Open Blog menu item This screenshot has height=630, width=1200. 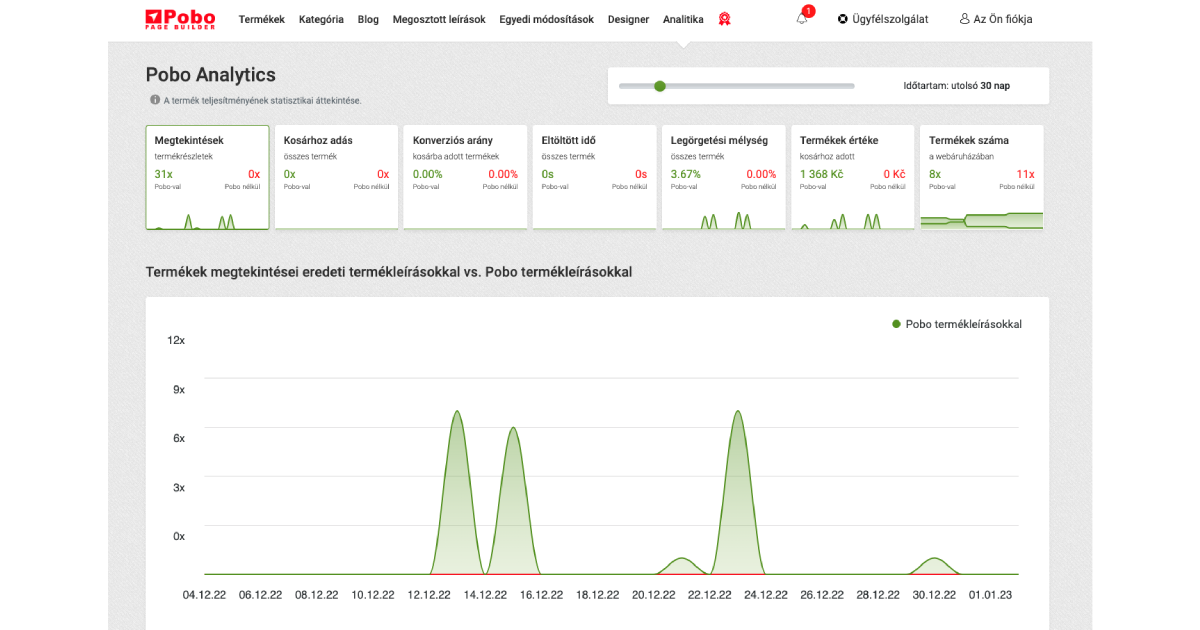point(368,19)
